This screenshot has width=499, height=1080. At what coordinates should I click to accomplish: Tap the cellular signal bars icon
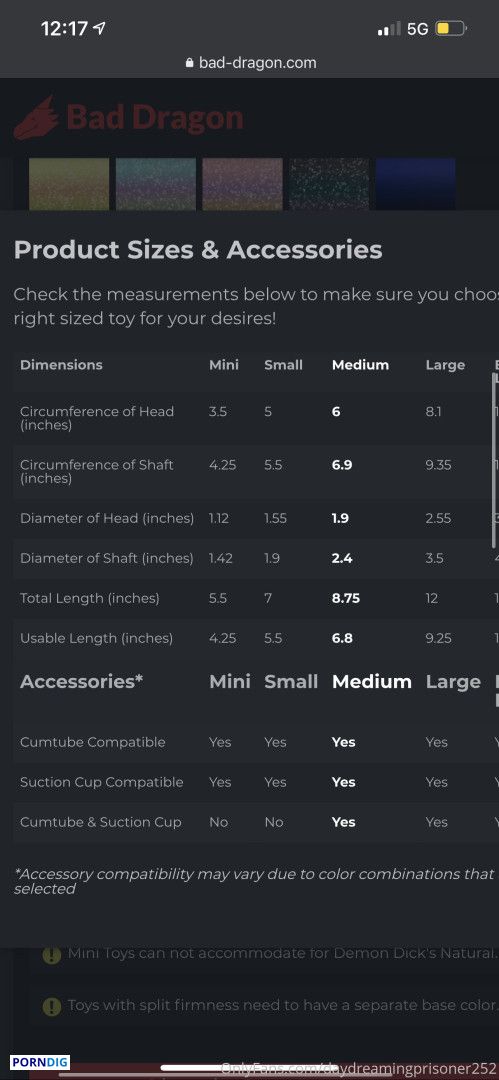pyautogui.click(x=389, y=29)
